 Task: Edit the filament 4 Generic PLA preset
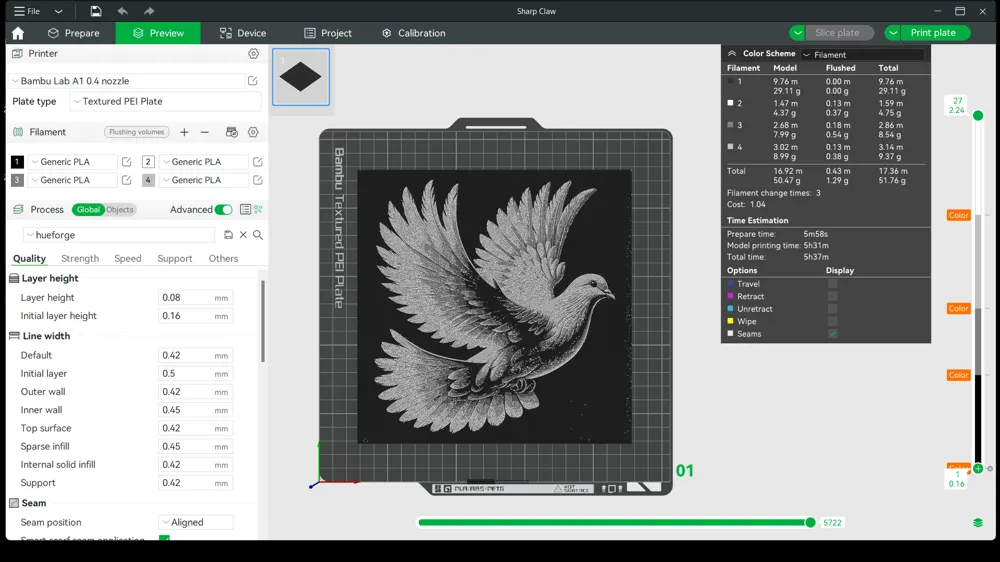click(258, 180)
